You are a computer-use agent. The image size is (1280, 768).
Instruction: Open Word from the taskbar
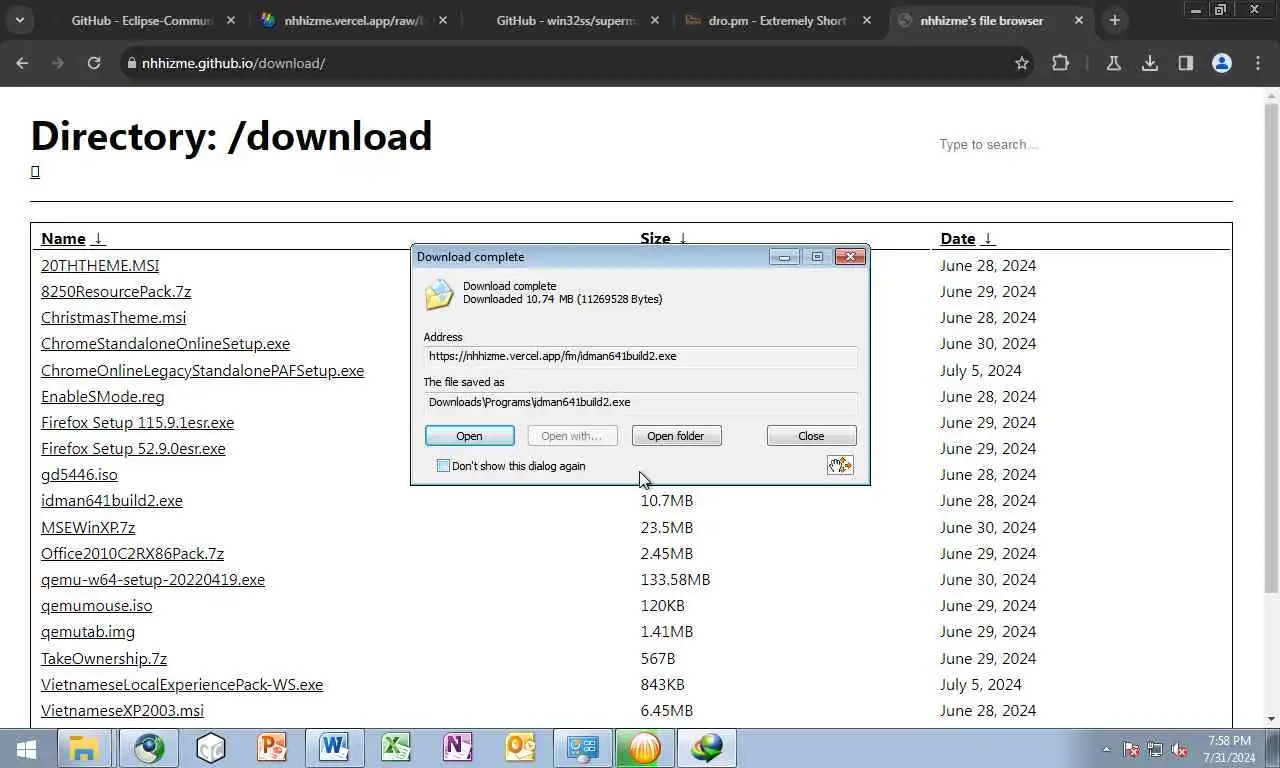point(334,748)
